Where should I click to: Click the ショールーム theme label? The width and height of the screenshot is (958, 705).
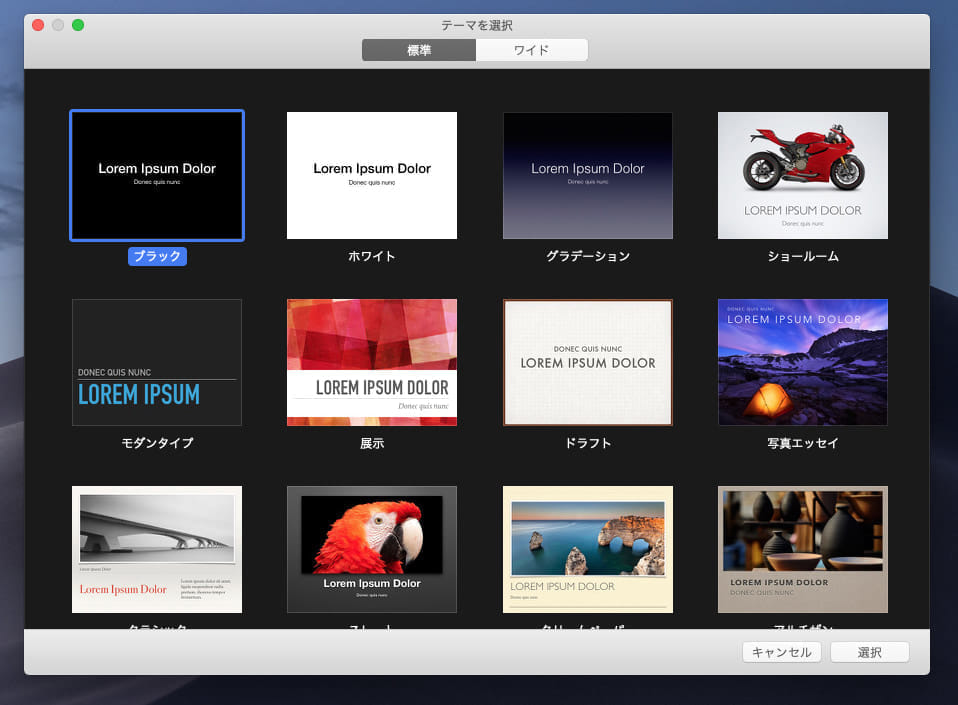[x=803, y=256]
